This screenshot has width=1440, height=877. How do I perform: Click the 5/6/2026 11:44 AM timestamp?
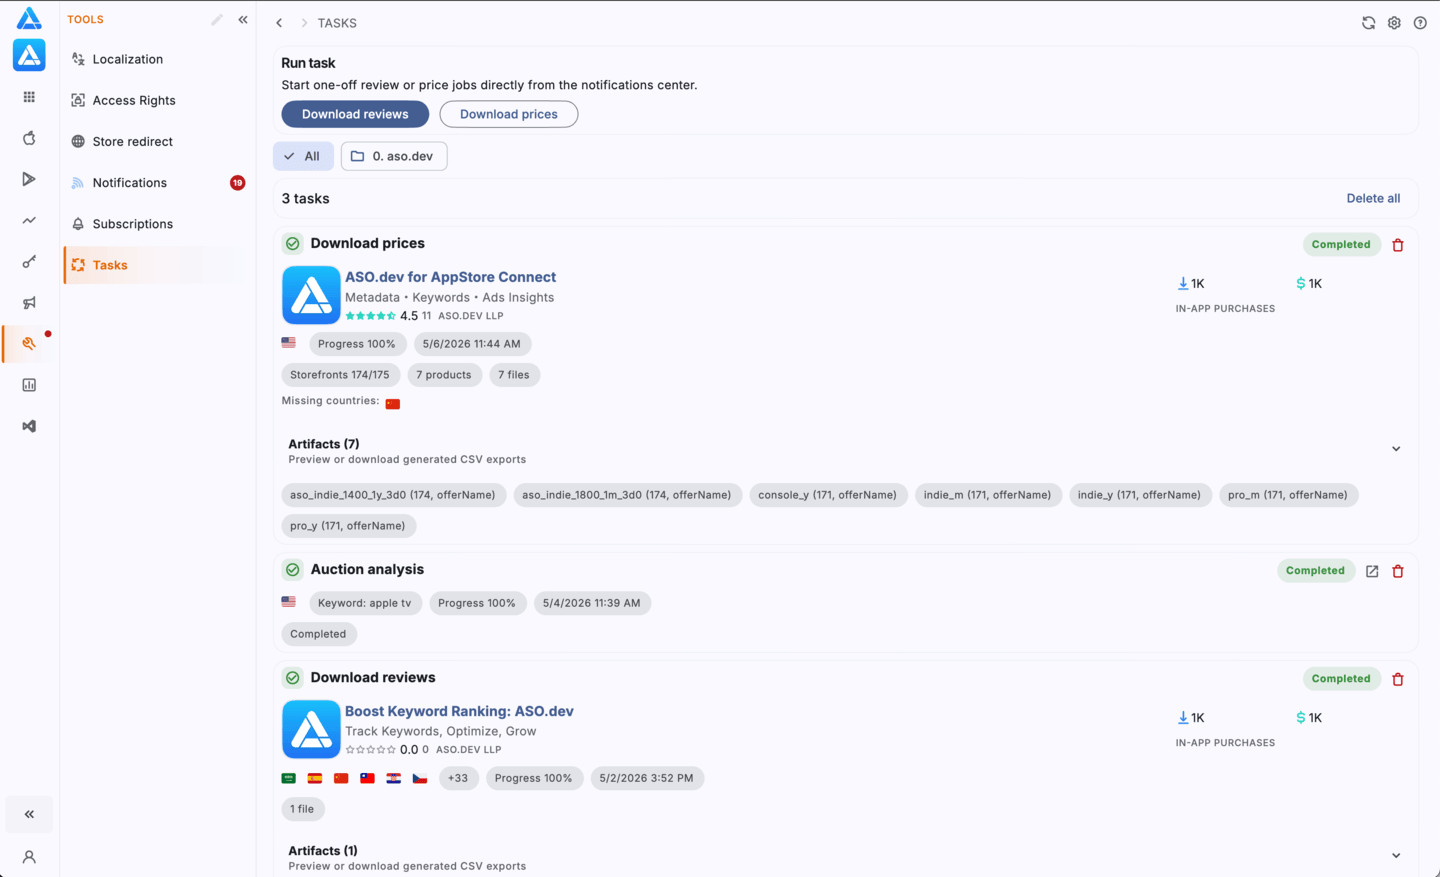[x=472, y=344]
